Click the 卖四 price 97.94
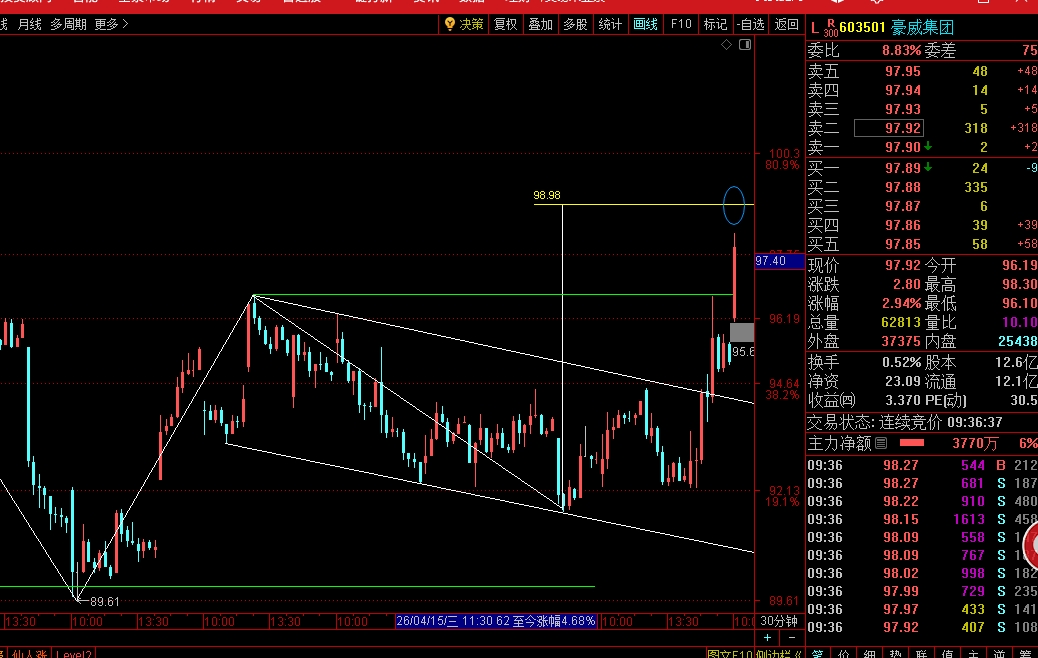1038x658 pixels. click(x=902, y=90)
